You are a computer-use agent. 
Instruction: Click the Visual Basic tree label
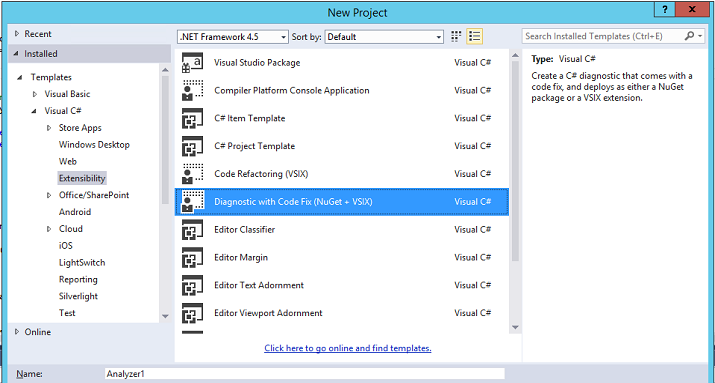tap(67, 94)
